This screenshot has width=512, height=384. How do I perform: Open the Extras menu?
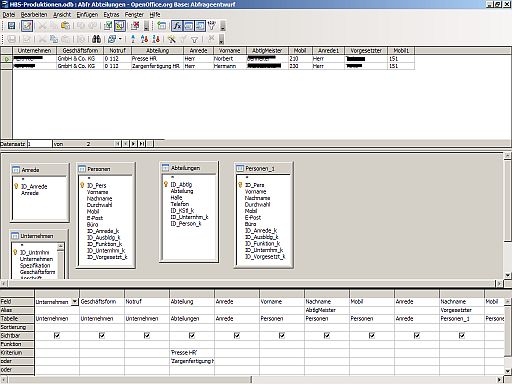click(x=111, y=15)
